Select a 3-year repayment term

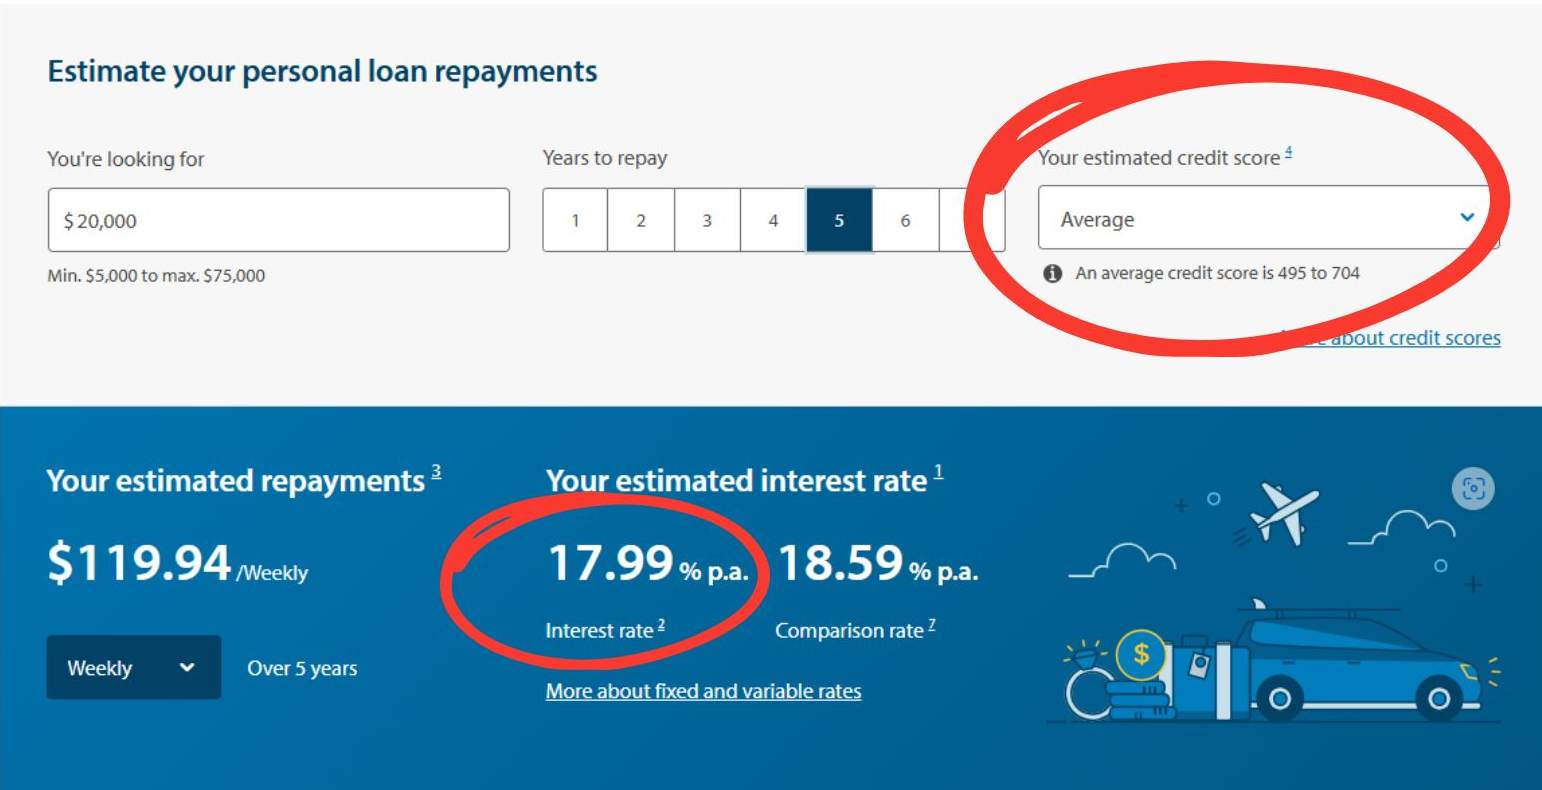click(706, 218)
